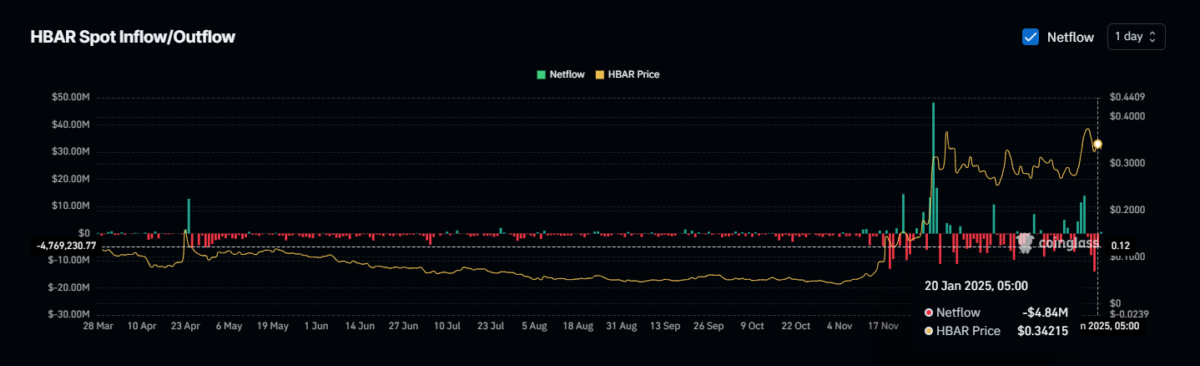Select the HBAR price marker dot
This screenshot has width=1200, height=366.
(x=1098, y=144)
